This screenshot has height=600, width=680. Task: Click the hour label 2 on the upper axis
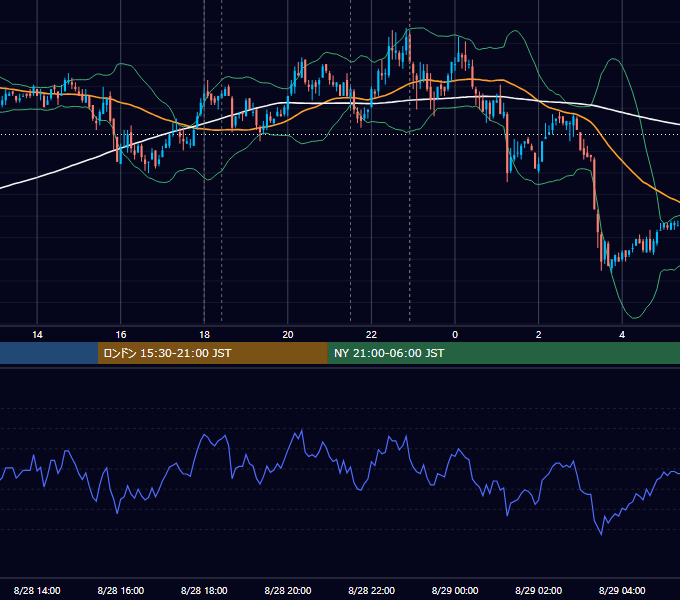(538, 335)
